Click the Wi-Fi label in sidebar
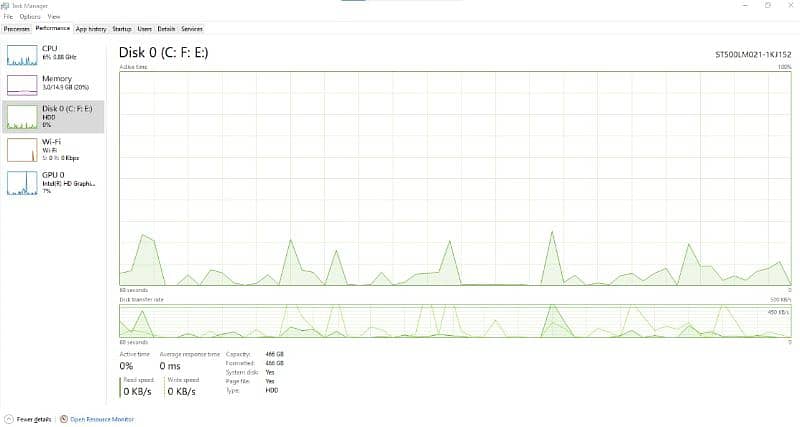 pos(51,141)
